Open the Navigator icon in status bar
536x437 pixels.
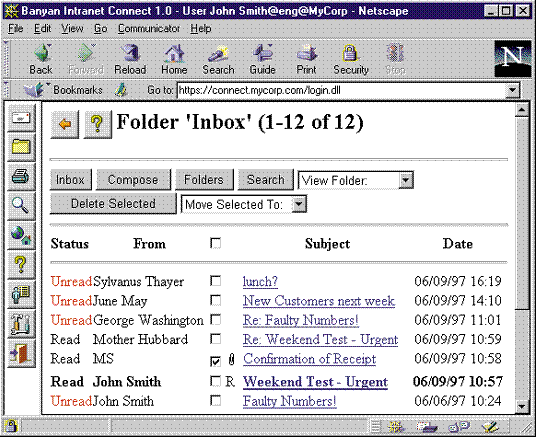pyautogui.click(x=396, y=426)
